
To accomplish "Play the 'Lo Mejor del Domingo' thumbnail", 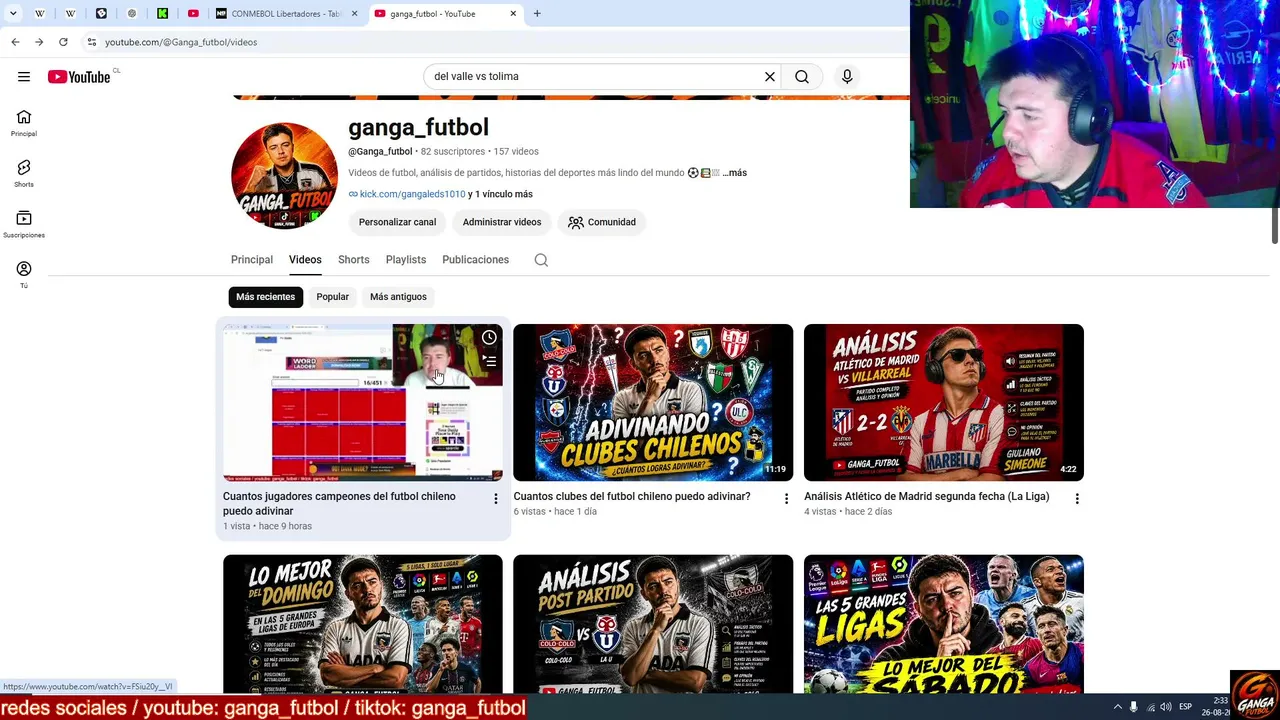I will tap(363, 624).
